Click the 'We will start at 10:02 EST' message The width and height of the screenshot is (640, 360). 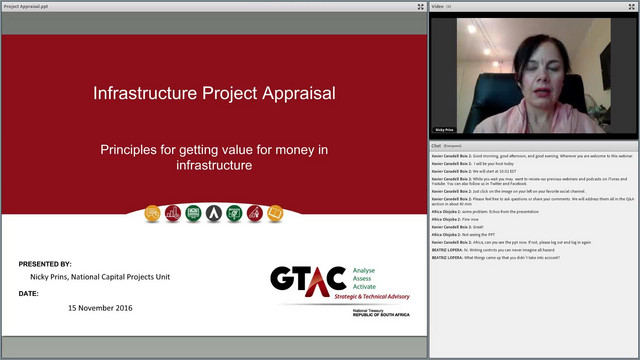pyautogui.click(x=474, y=171)
